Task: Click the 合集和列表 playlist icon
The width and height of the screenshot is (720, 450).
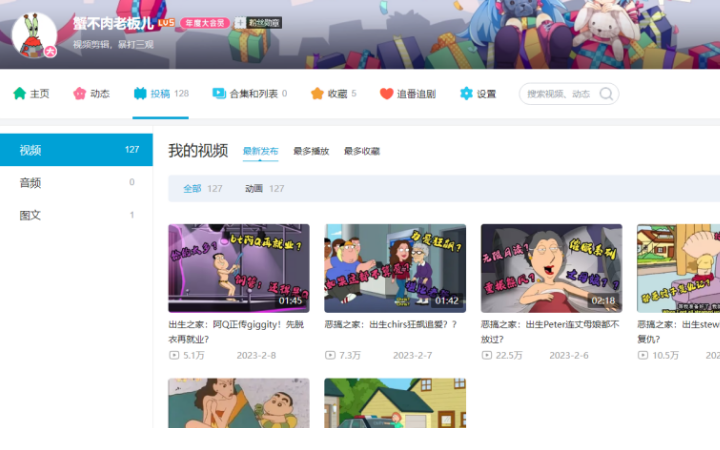Action: pos(219,94)
